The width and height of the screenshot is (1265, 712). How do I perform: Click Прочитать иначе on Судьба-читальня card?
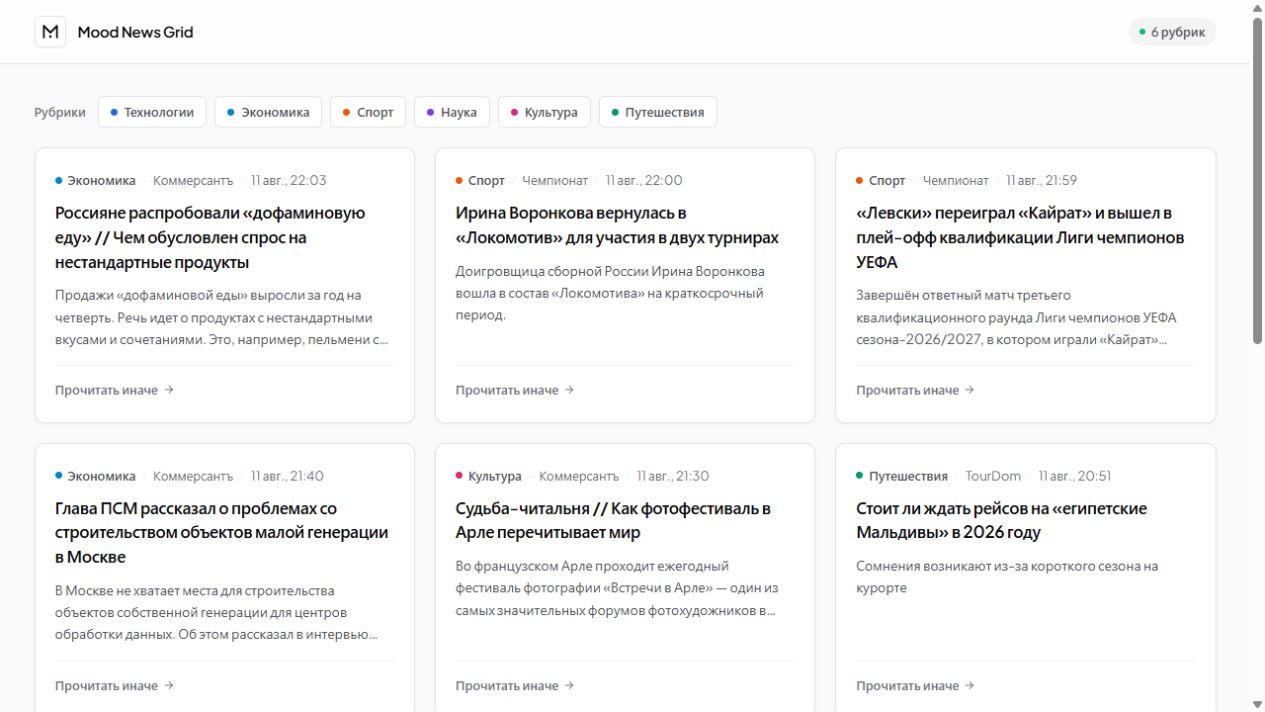click(x=515, y=686)
